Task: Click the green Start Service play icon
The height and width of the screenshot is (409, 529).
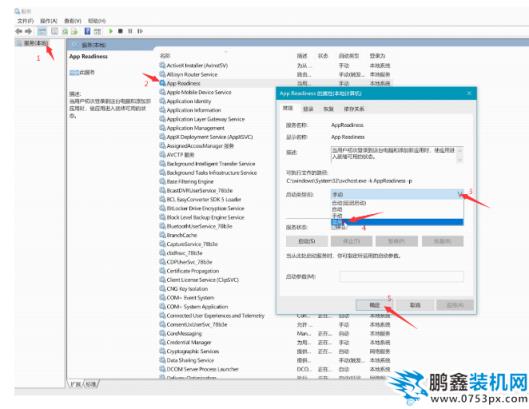Action: click(110, 31)
